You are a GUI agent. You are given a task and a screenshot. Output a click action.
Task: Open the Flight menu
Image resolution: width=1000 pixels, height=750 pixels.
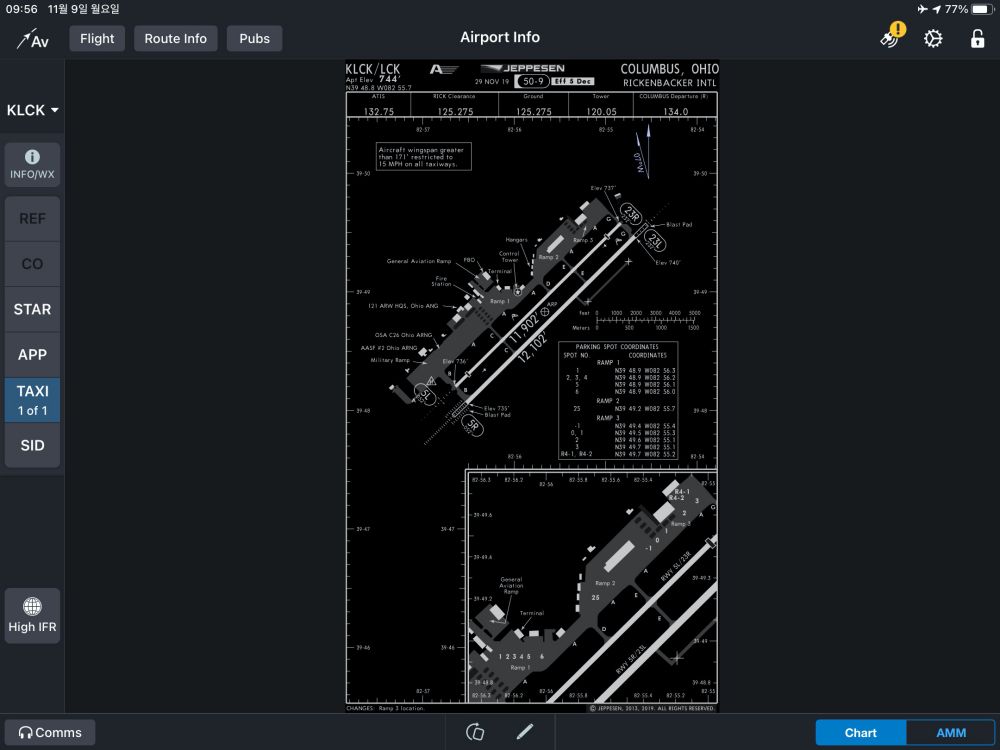[x=97, y=39]
